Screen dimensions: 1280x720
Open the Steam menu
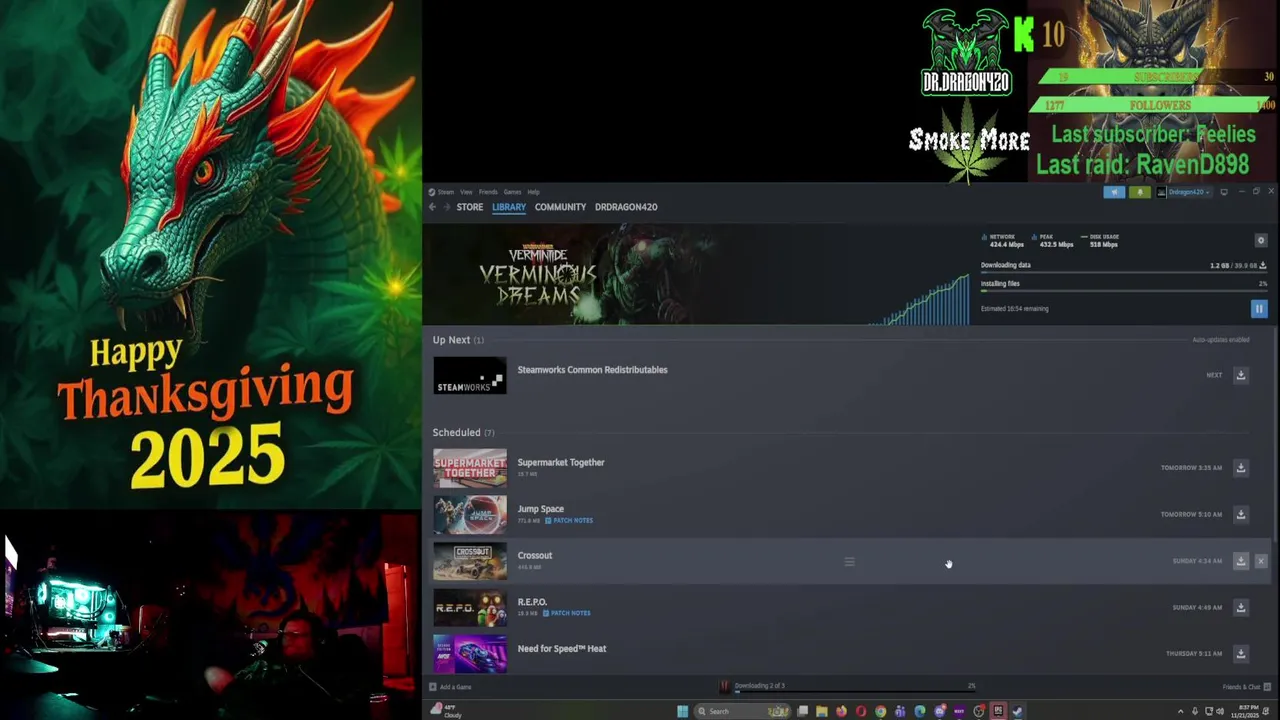click(x=441, y=192)
